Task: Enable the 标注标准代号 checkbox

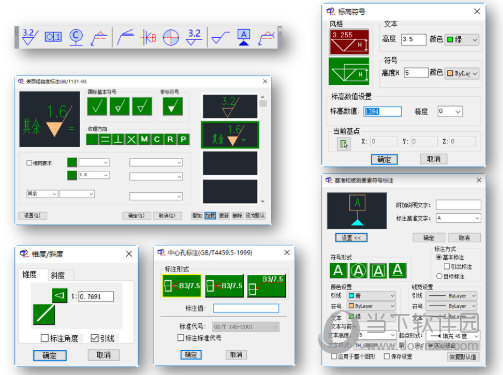Action: pos(180,338)
